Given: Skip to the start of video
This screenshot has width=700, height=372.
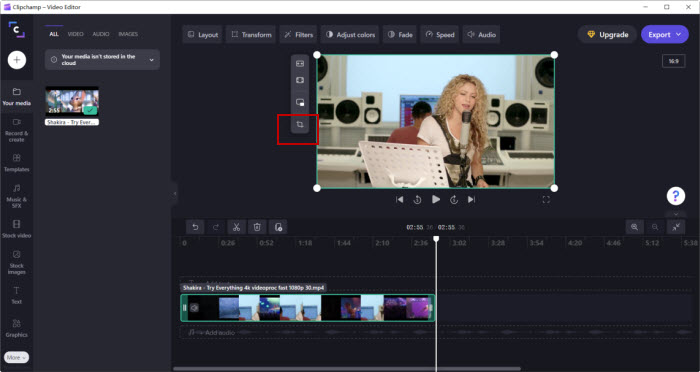Looking at the screenshot, I should pyautogui.click(x=400, y=200).
